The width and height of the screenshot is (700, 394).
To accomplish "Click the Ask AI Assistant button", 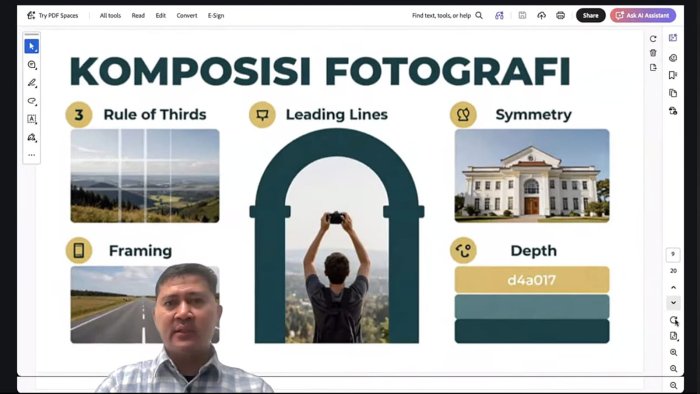I will pos(643,16).
